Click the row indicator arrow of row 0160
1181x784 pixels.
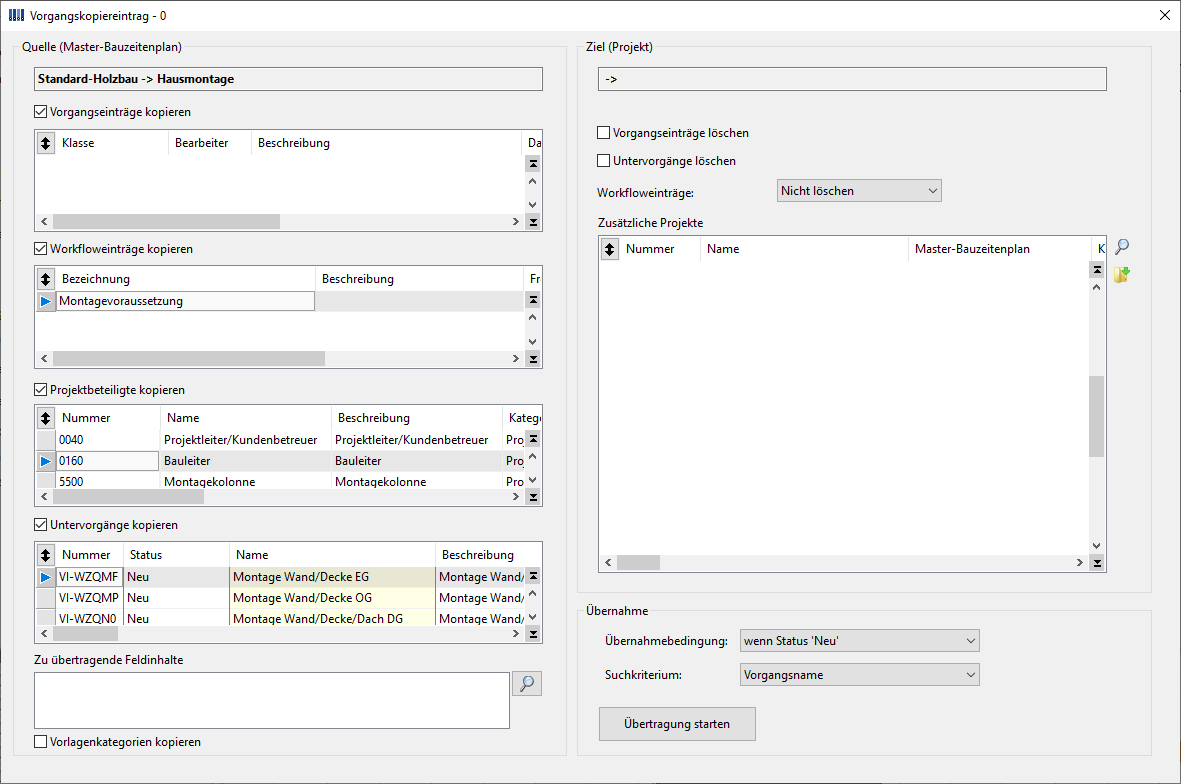46,461
